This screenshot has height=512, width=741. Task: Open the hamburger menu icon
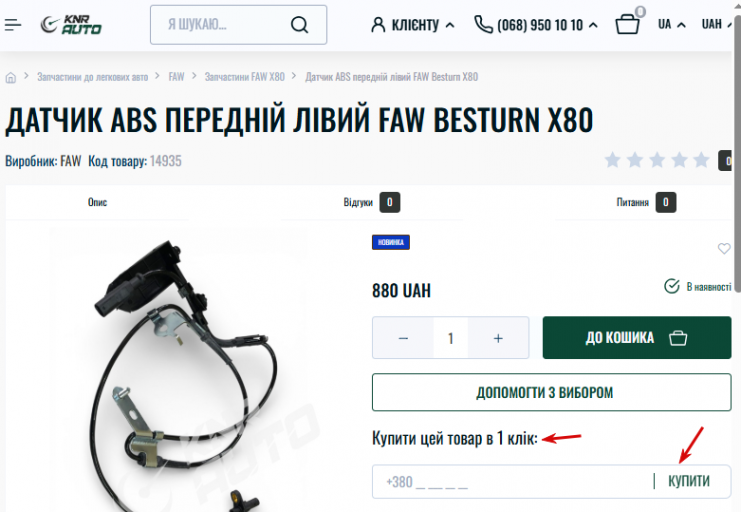click(13, 25)
